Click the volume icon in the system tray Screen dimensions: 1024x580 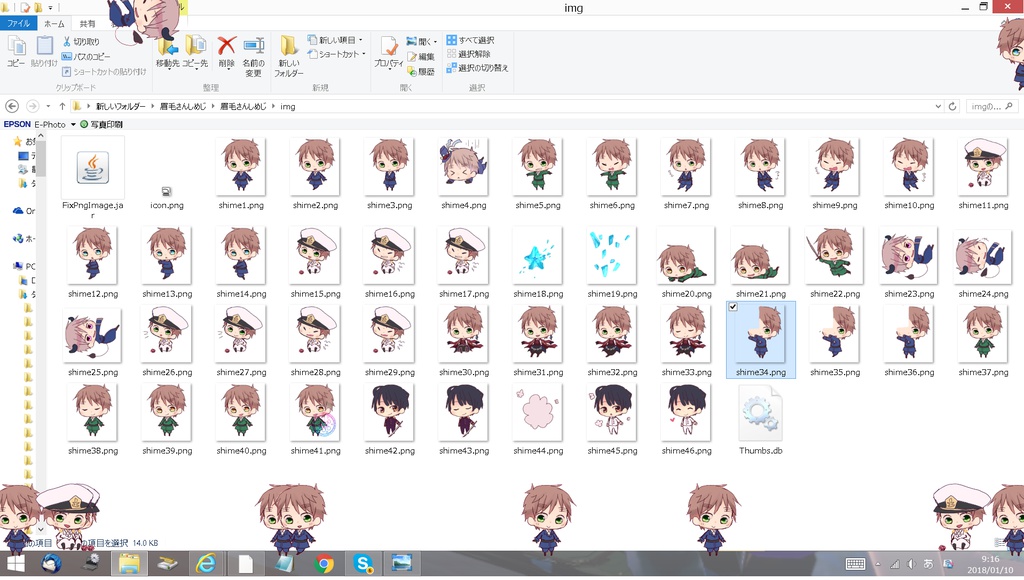click(911, 564)
